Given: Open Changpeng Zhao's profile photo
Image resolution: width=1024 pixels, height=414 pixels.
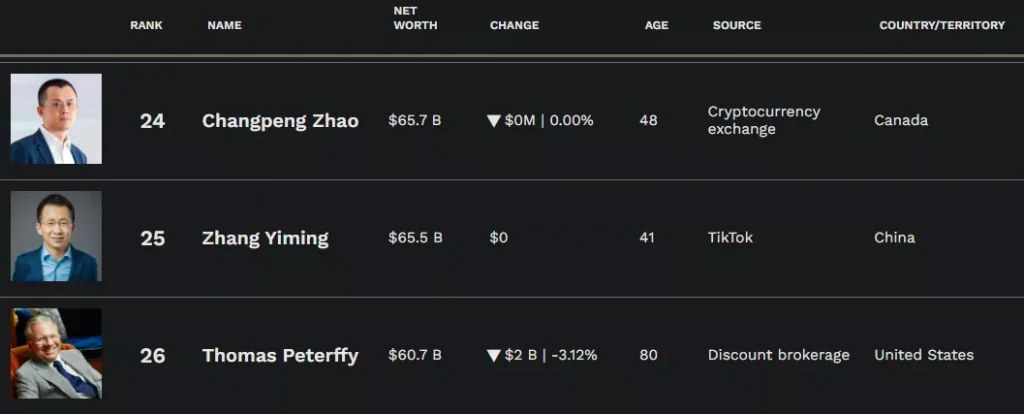Looking at the screenshot, I should [56, 119].
